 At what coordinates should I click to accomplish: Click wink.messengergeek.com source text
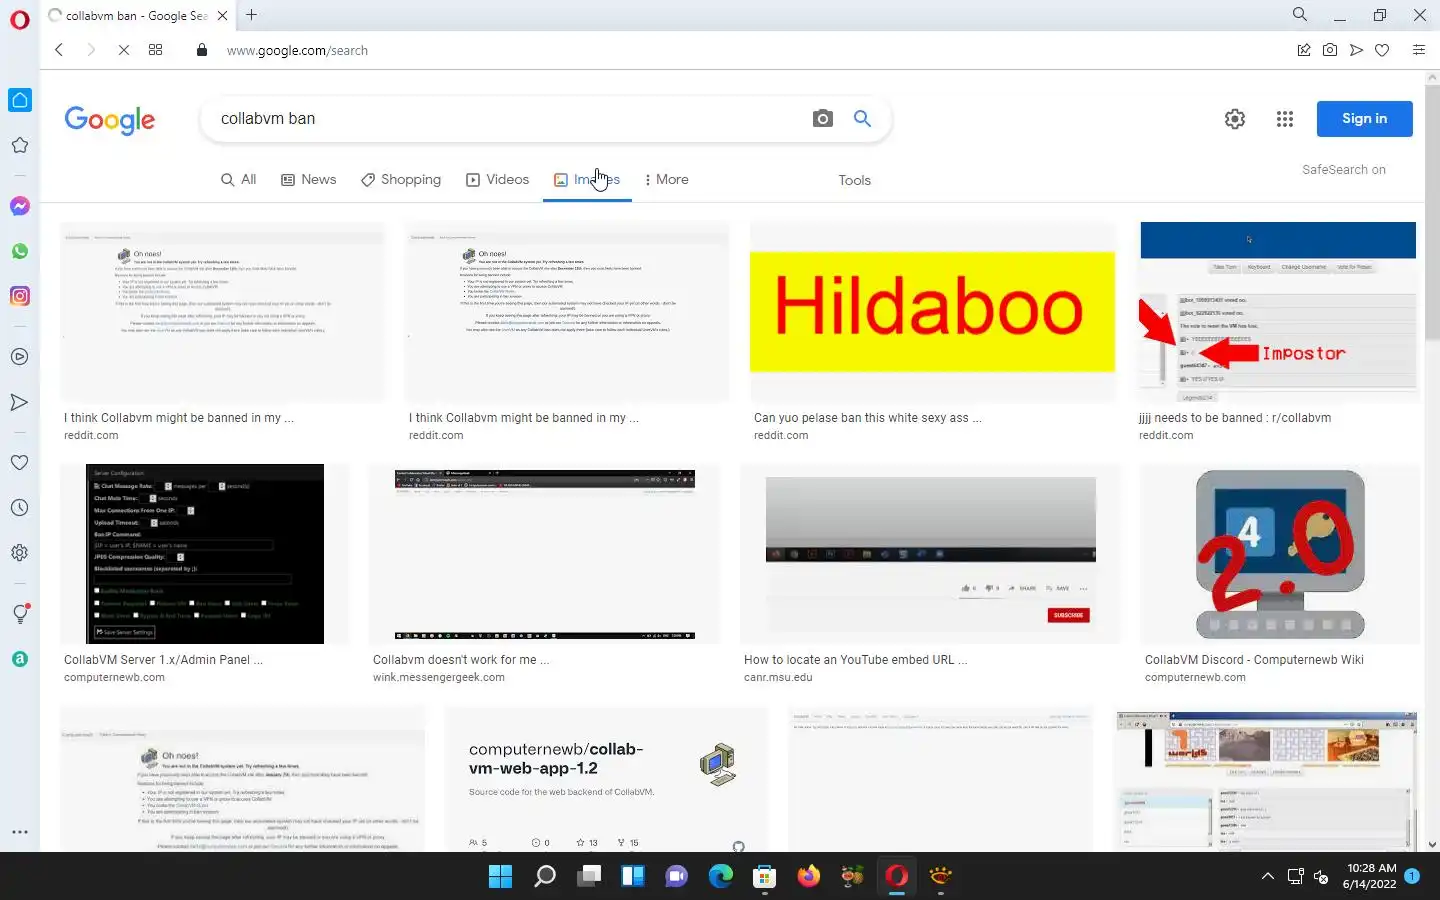click(x=439, y=677)
